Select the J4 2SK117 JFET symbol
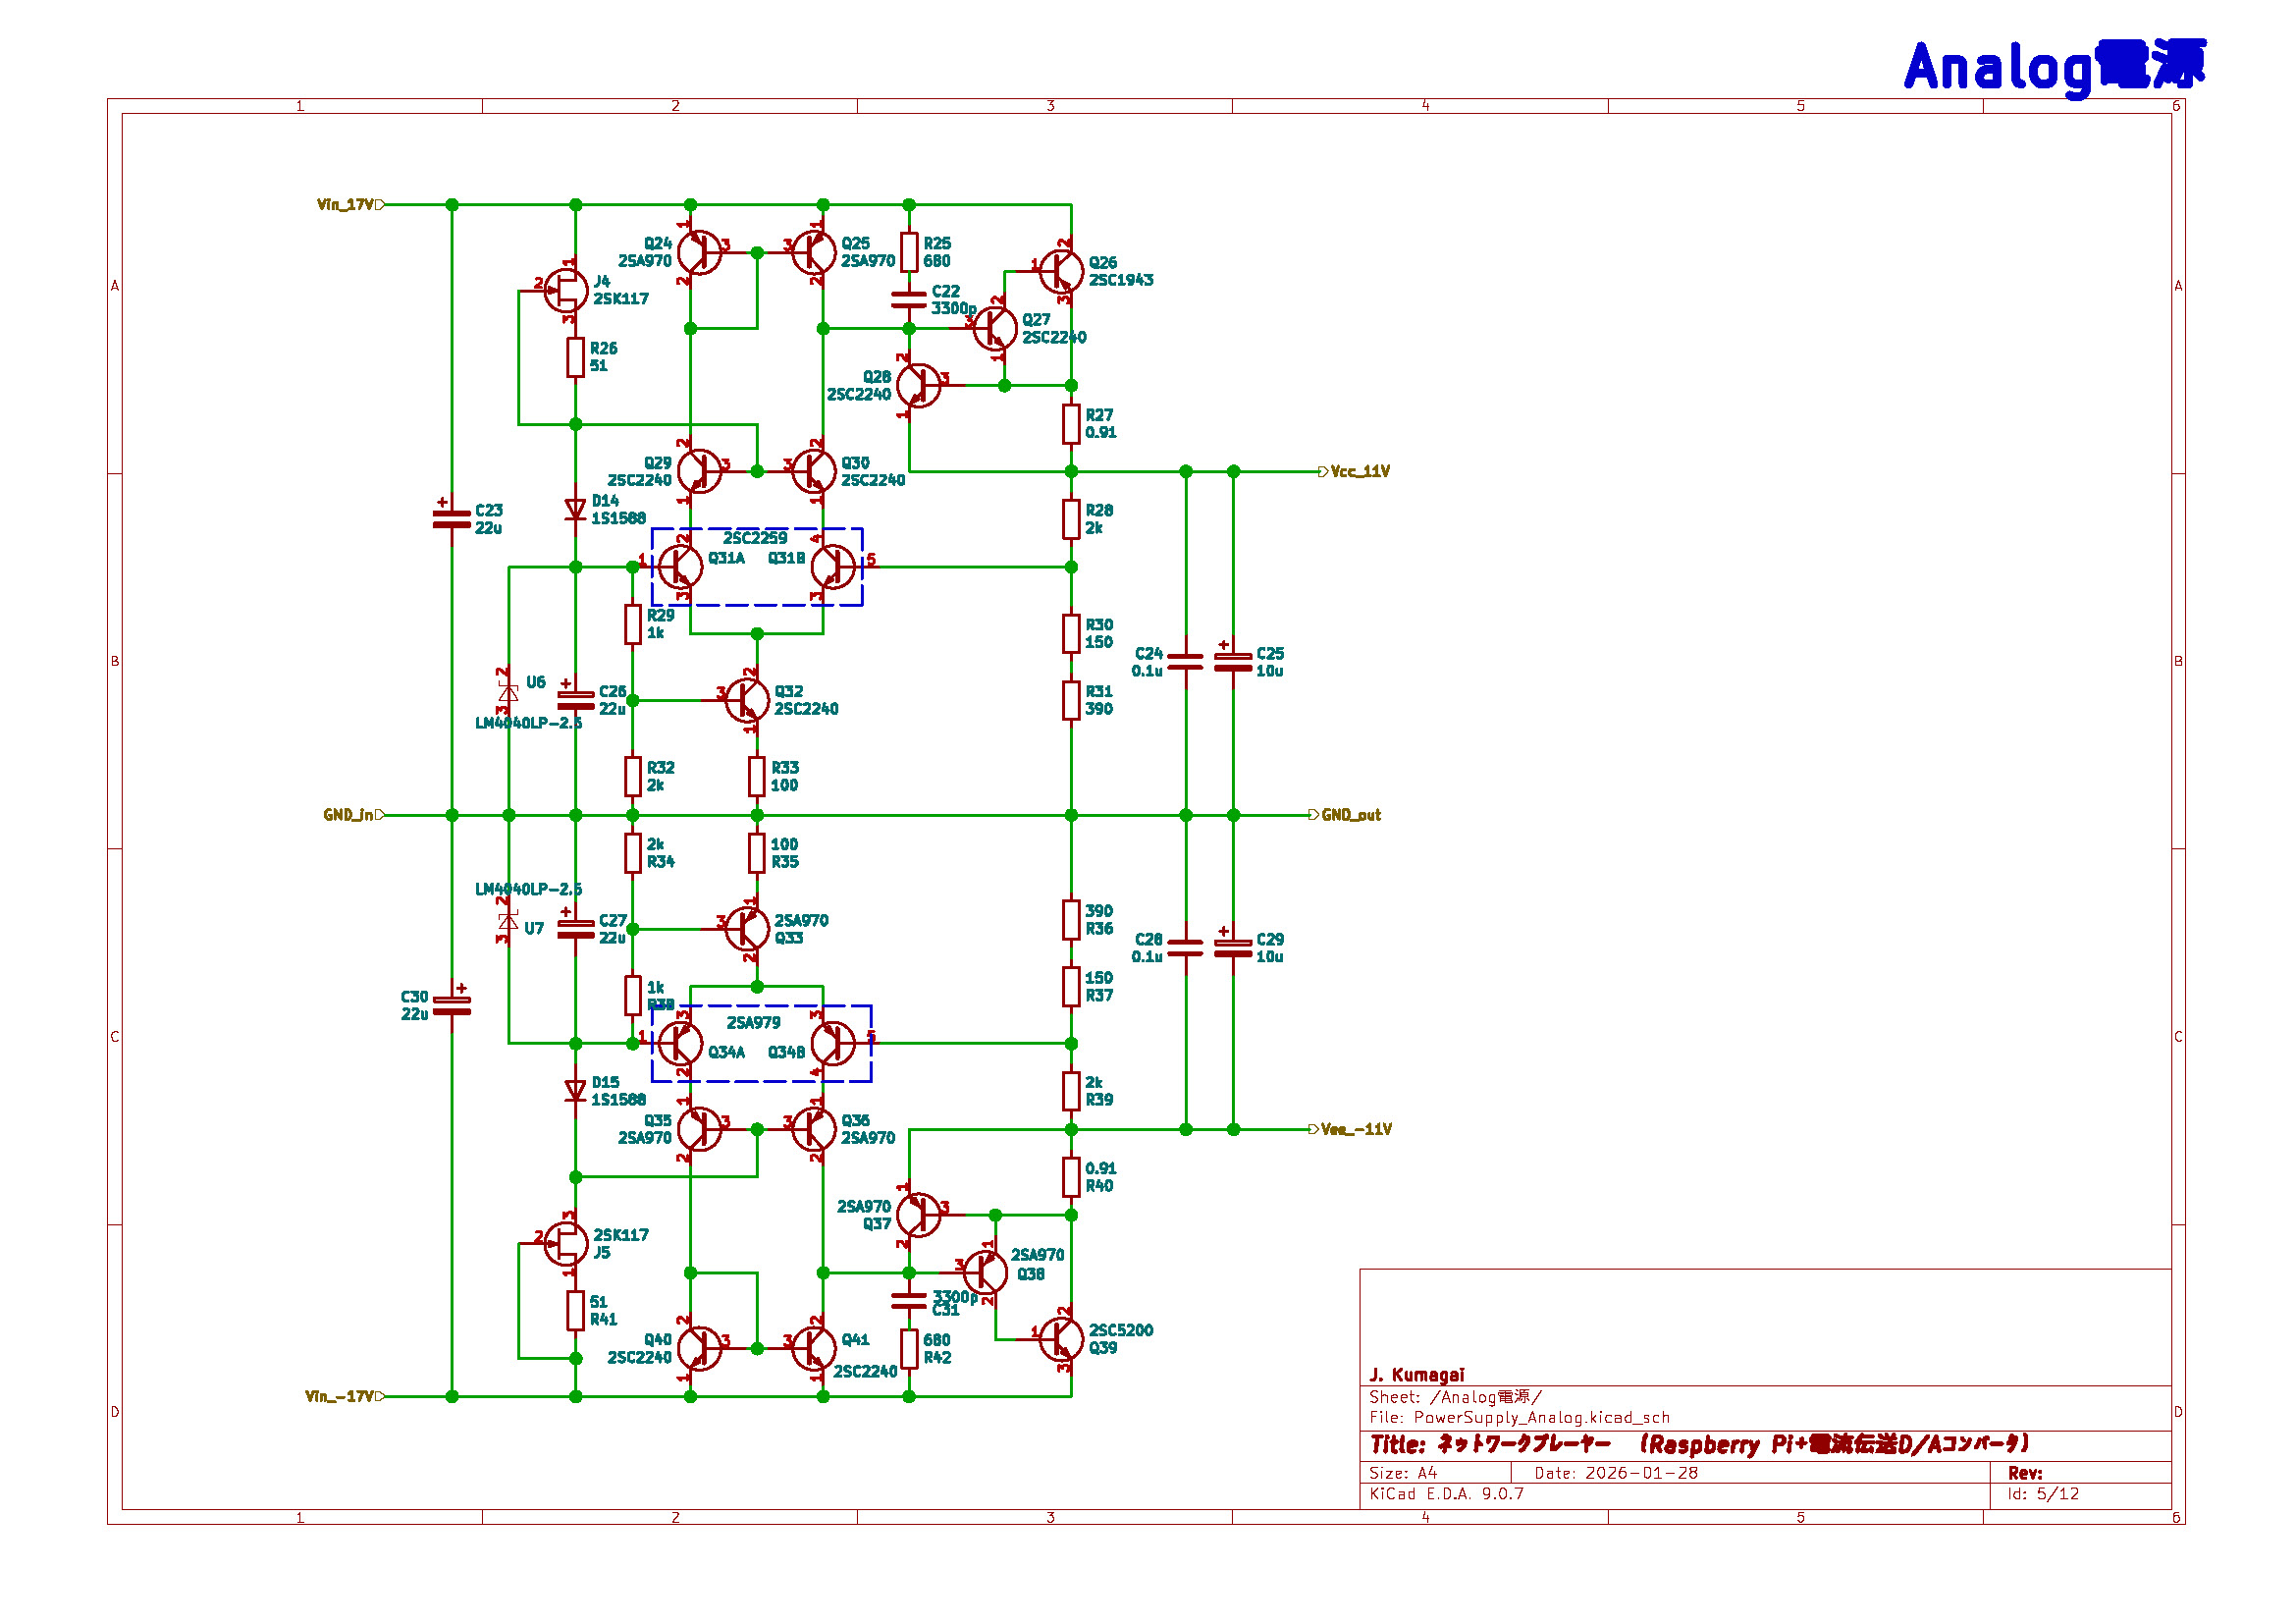This screenshot has height=1624, width=2296. pos(567,291)
